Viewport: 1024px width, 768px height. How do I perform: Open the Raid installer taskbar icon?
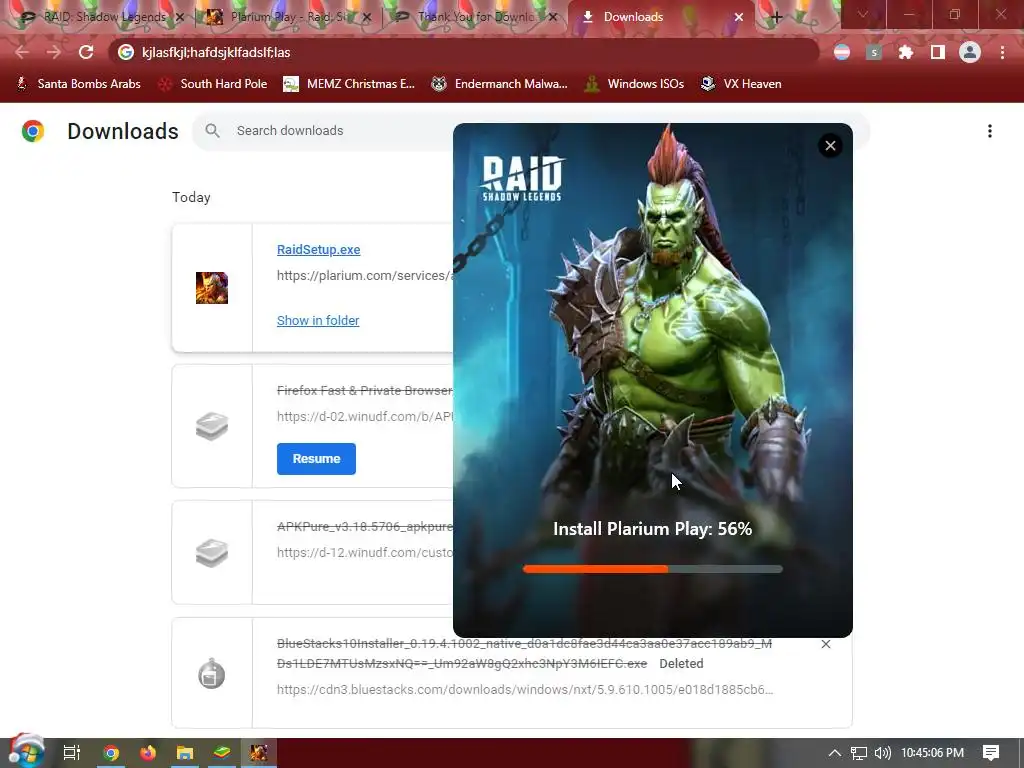pos(259,753)
